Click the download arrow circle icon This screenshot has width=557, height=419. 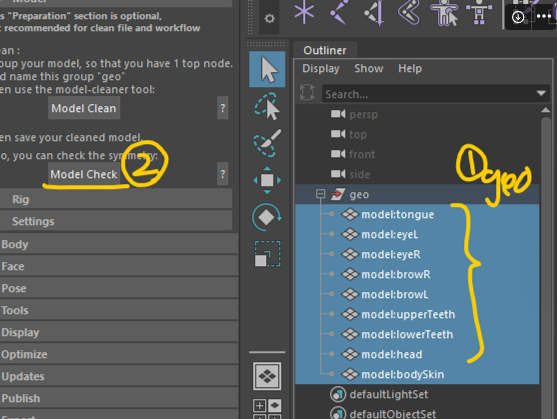point(518,17)
